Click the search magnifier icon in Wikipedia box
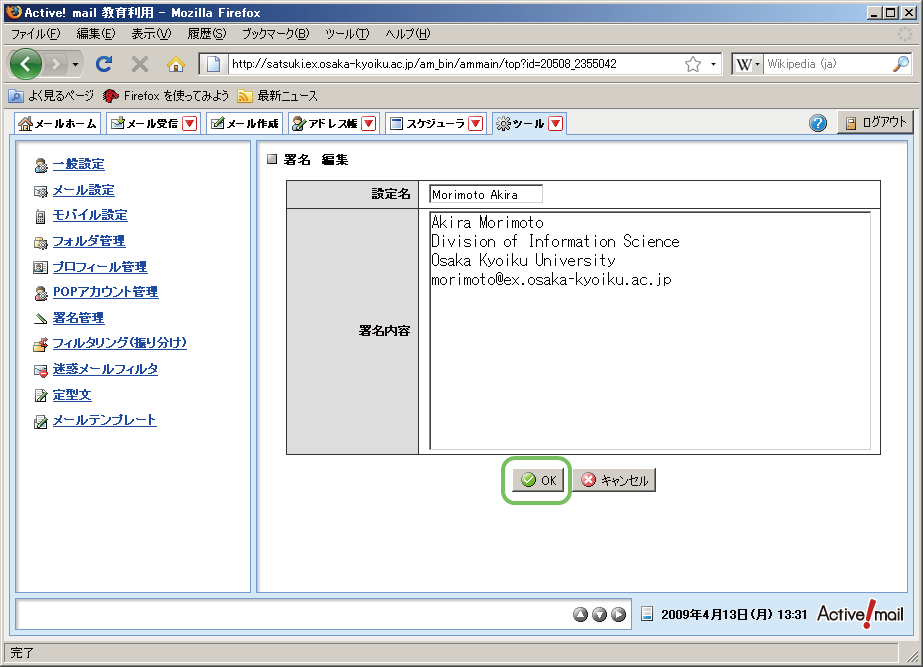This screenshot has width=923, height=667. [x=900, y=64]
